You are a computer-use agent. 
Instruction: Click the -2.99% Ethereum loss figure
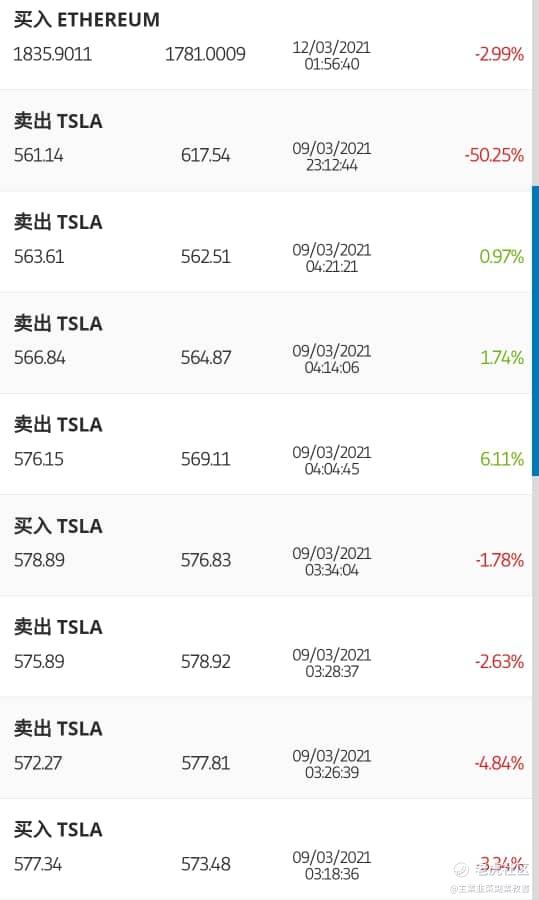coord(499,54)
